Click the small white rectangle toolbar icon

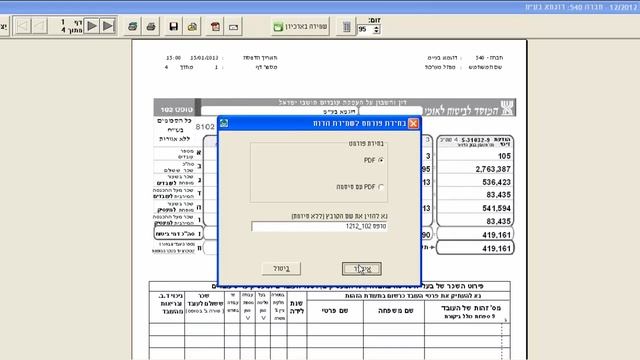233,27
